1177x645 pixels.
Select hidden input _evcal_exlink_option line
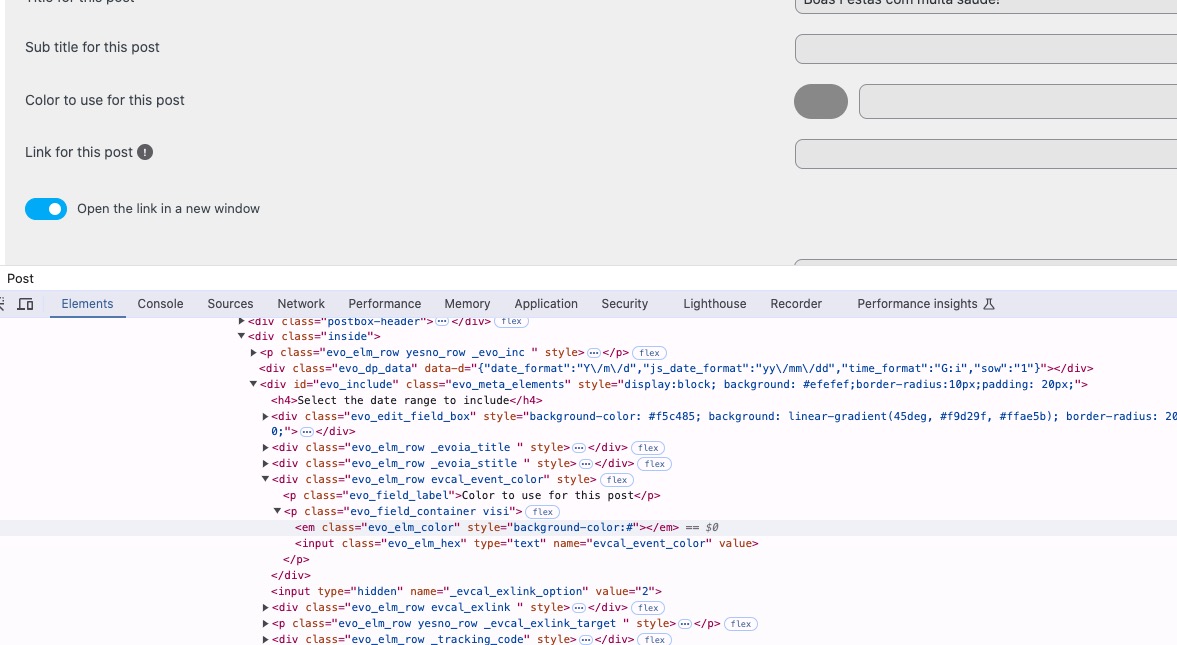pos(466,592)
